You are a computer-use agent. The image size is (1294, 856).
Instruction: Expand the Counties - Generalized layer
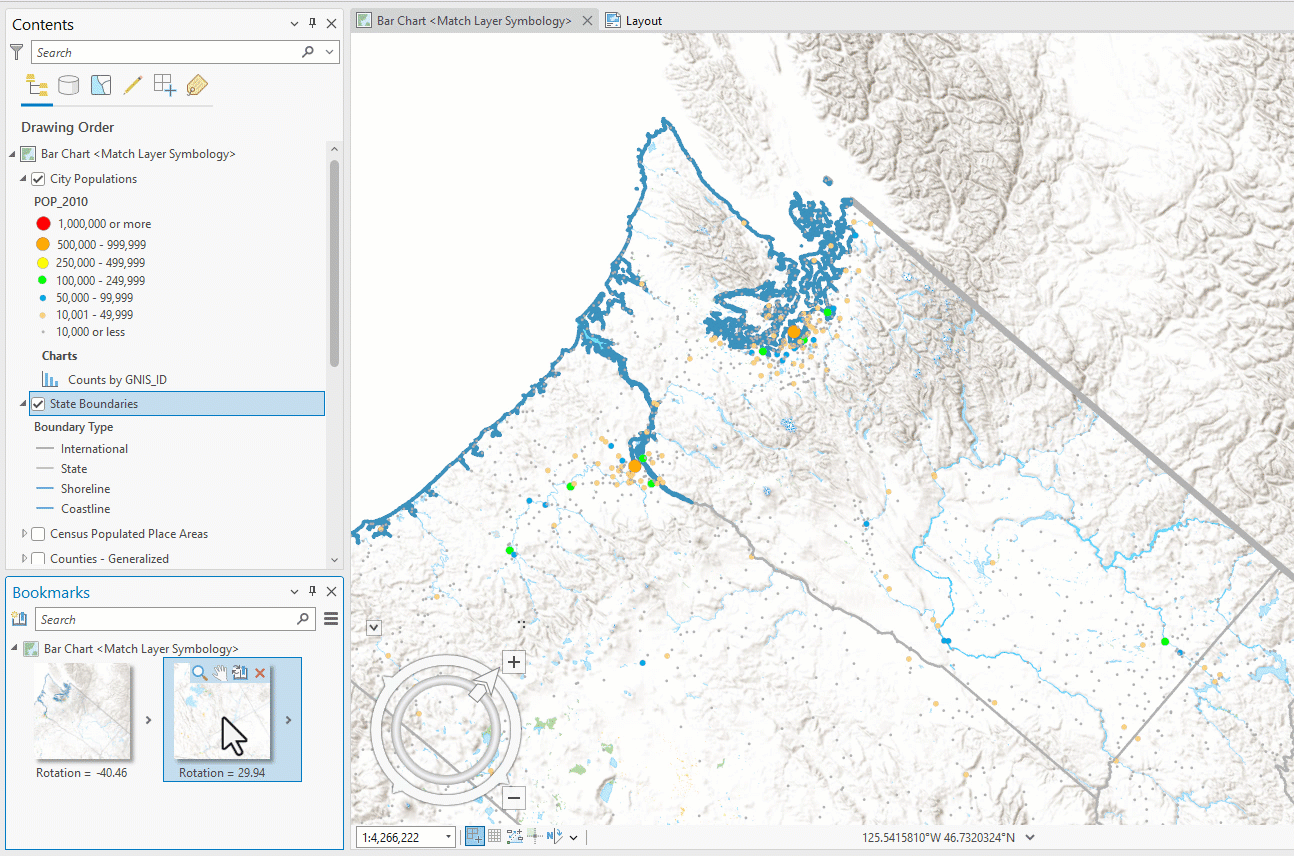(24, 558)
